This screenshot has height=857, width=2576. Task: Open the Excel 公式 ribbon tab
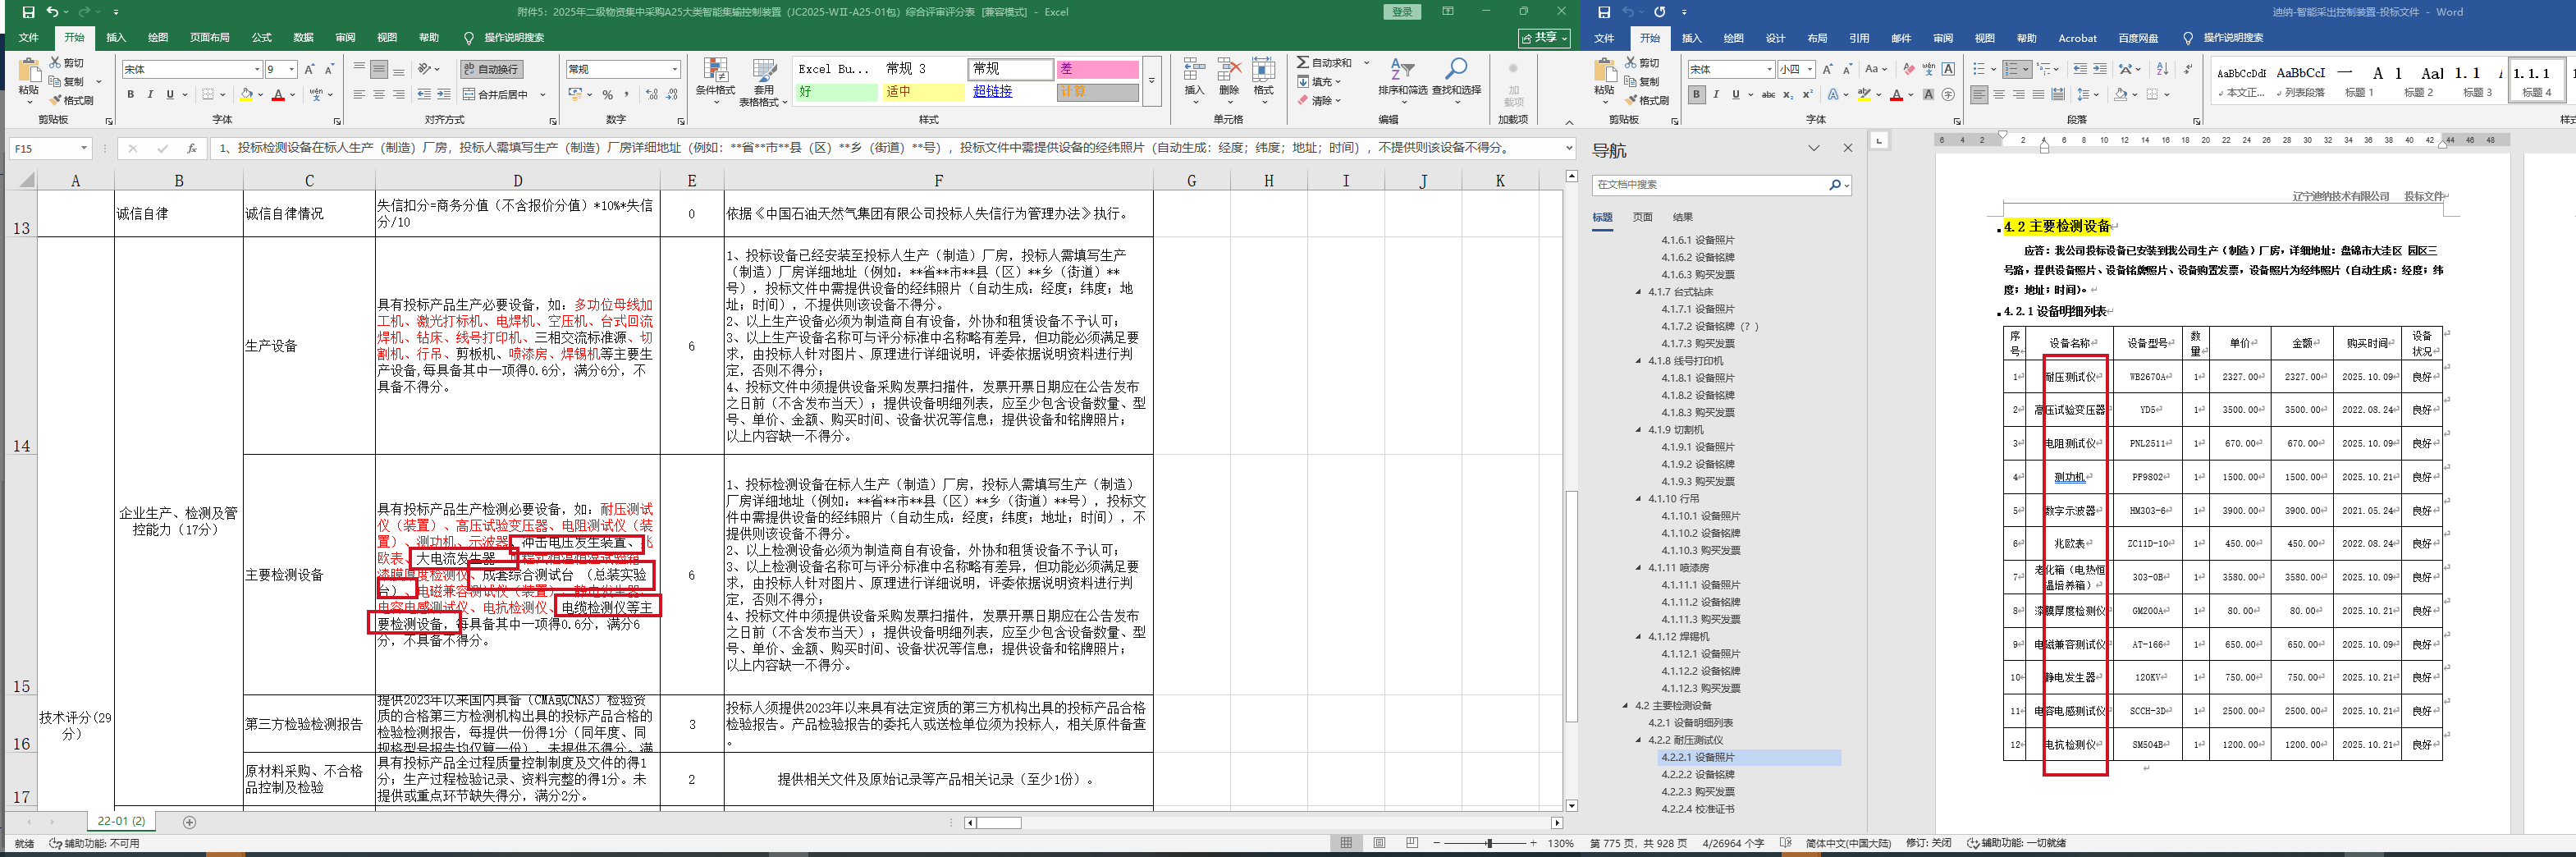point(261,38)
